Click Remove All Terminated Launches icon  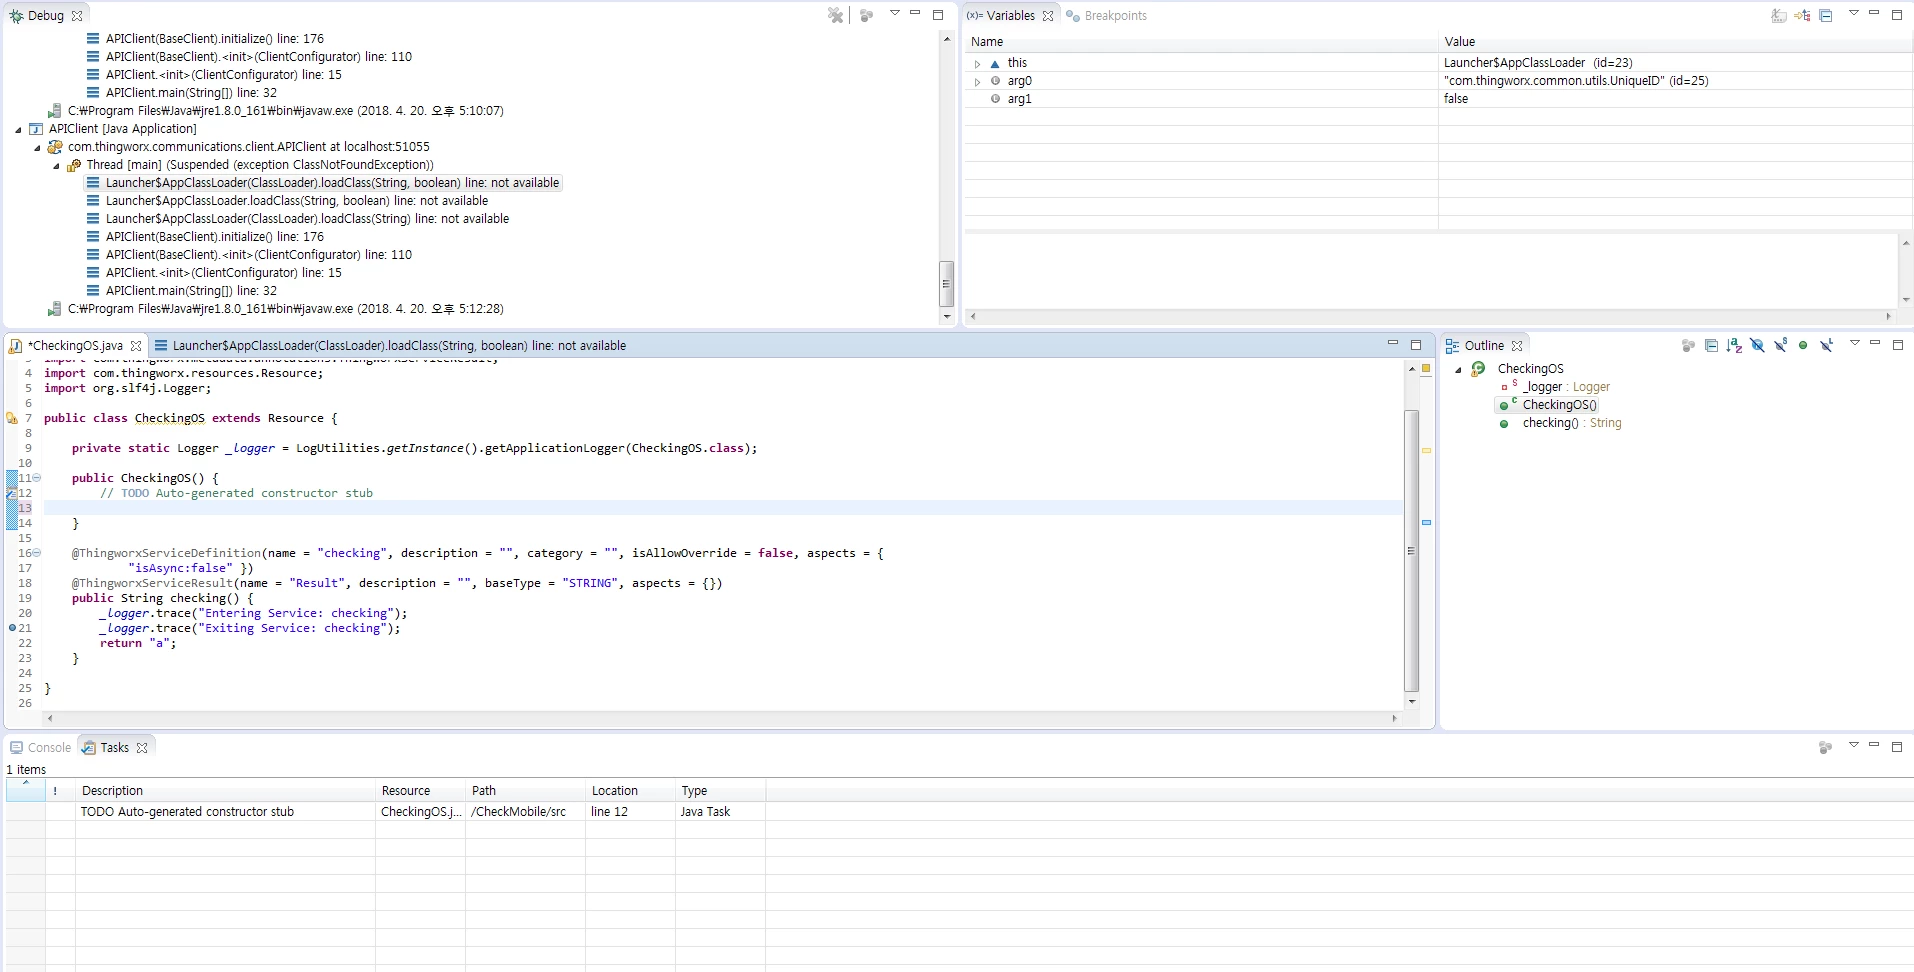click(836, 15)
